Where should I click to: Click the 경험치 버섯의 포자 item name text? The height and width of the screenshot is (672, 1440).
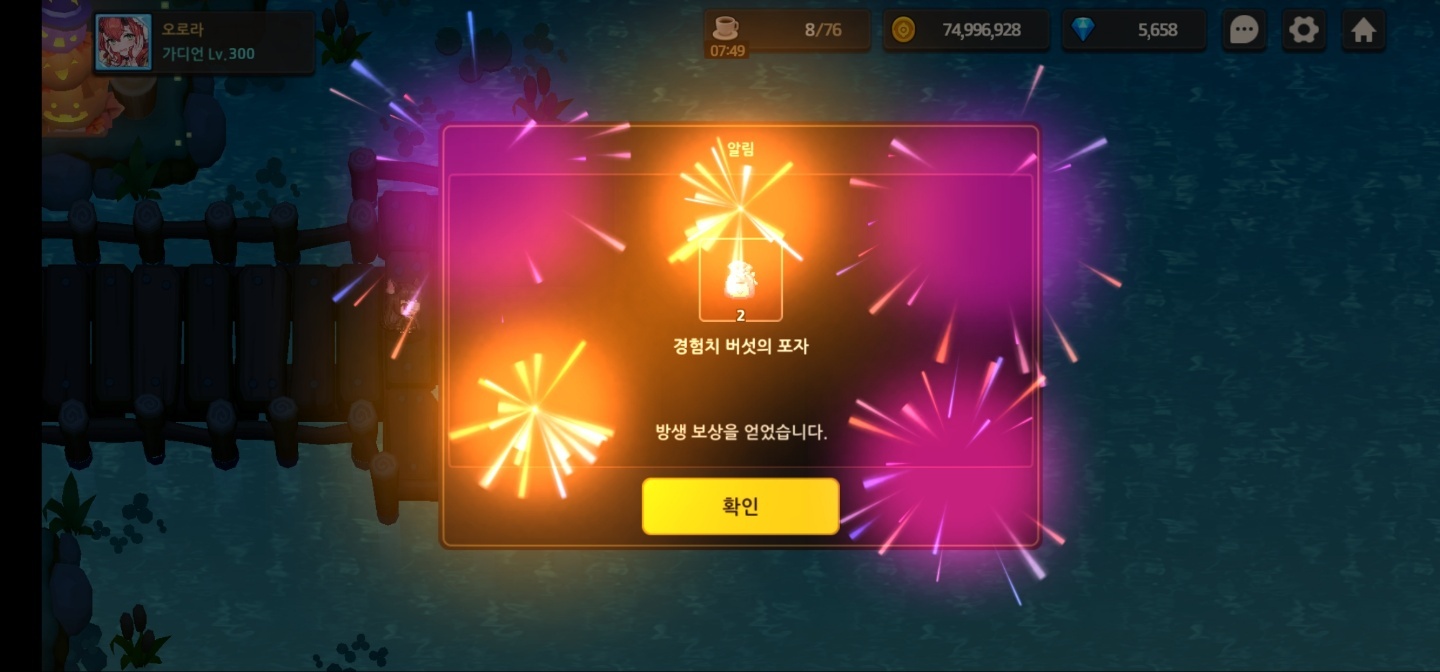pos(740,347)
